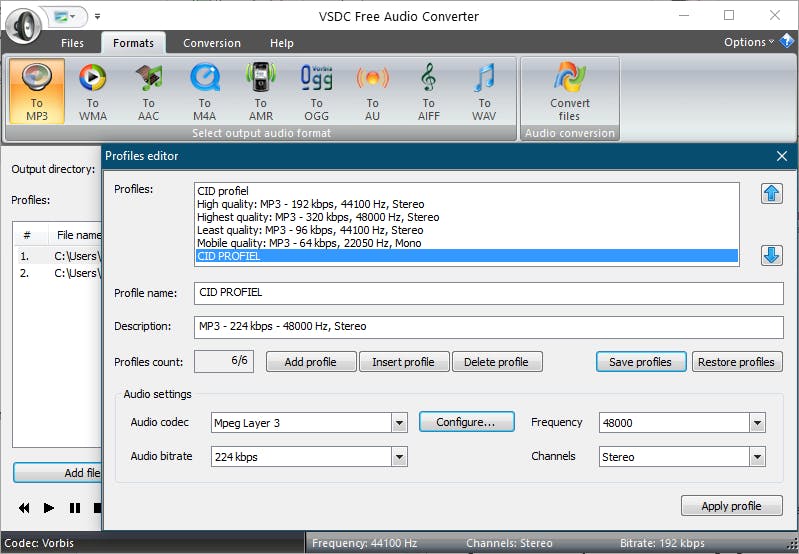Image resolution: width=799 pixels, height=554 pixels.
Task: Expand the Audio bitrate dropdown
Action: click(x=399, y=457)
